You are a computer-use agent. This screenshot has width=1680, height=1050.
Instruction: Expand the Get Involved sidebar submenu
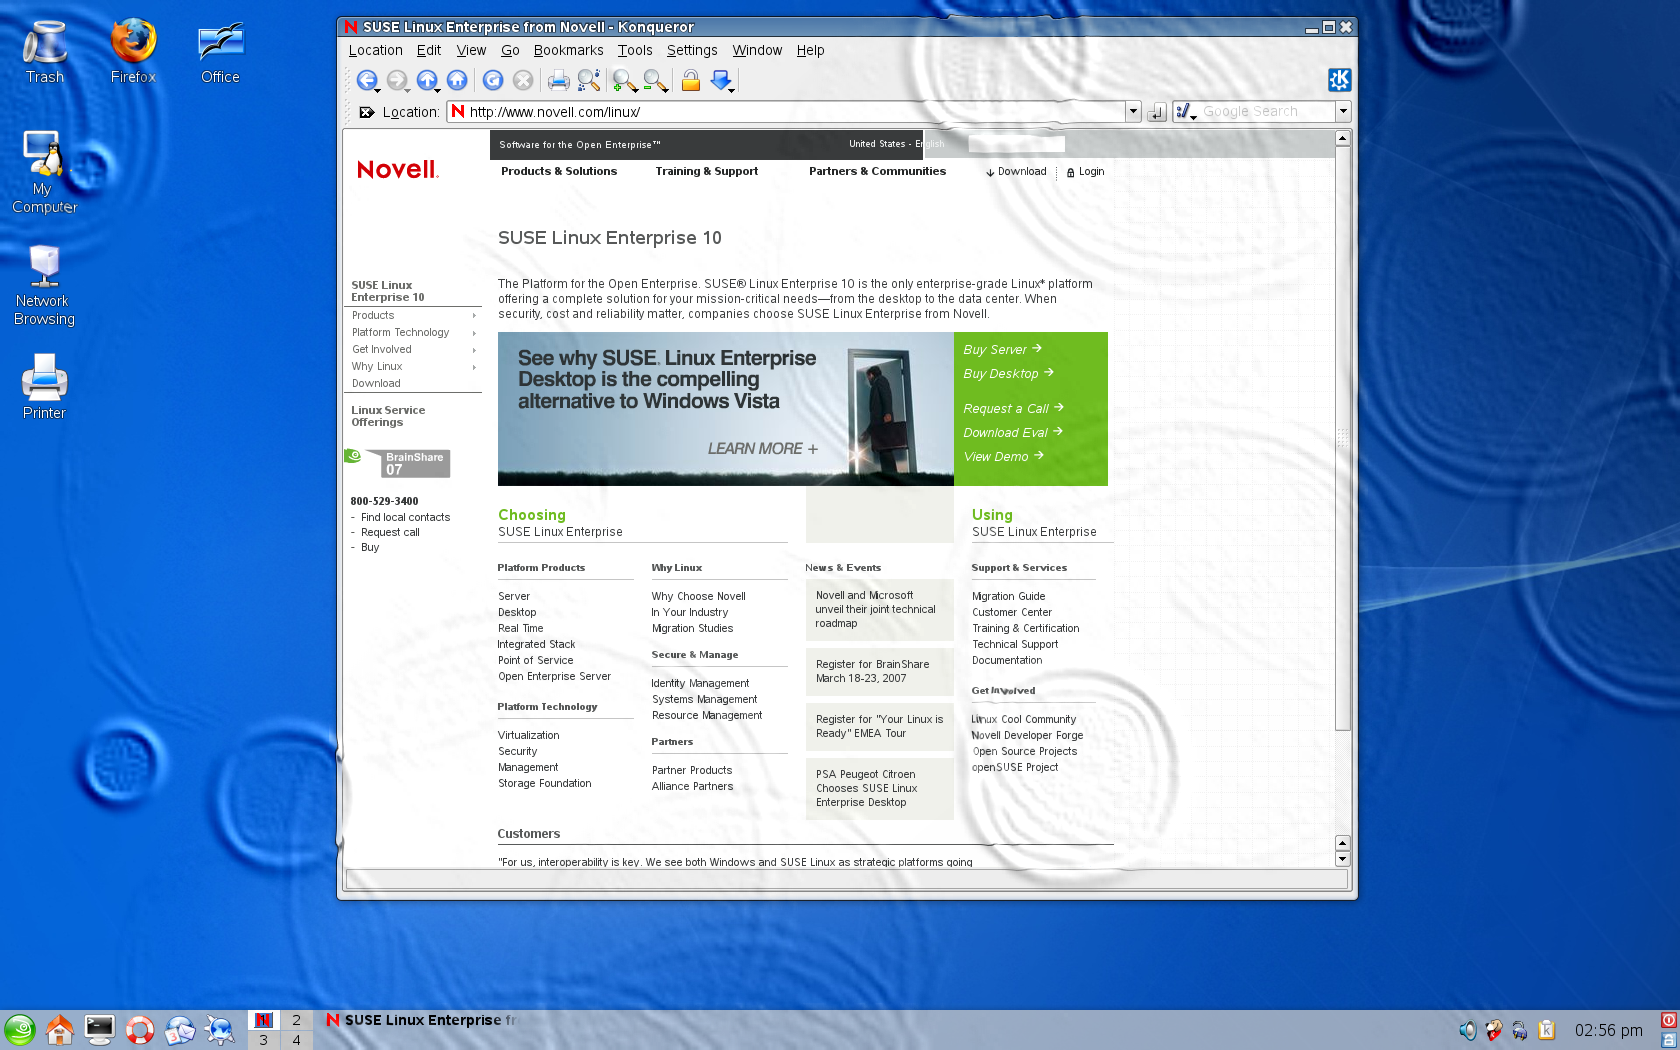point(474,350)
